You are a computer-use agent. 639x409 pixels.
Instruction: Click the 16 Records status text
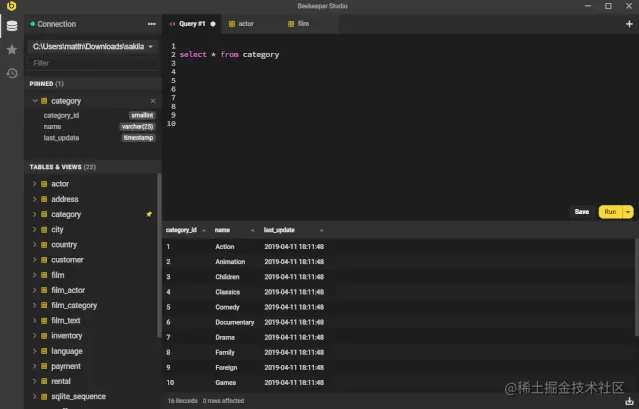pos(183,401)
